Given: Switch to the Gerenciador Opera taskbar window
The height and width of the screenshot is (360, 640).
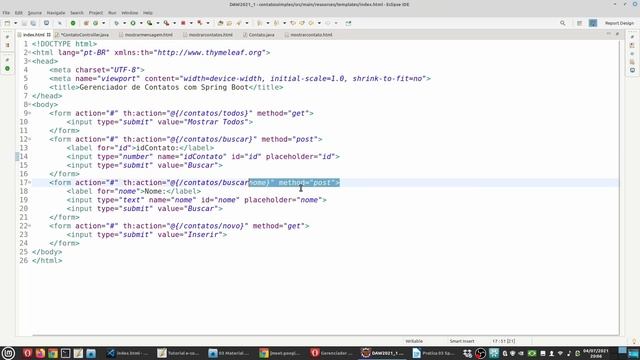Looking at the screenshot, I should coord(331,353).
